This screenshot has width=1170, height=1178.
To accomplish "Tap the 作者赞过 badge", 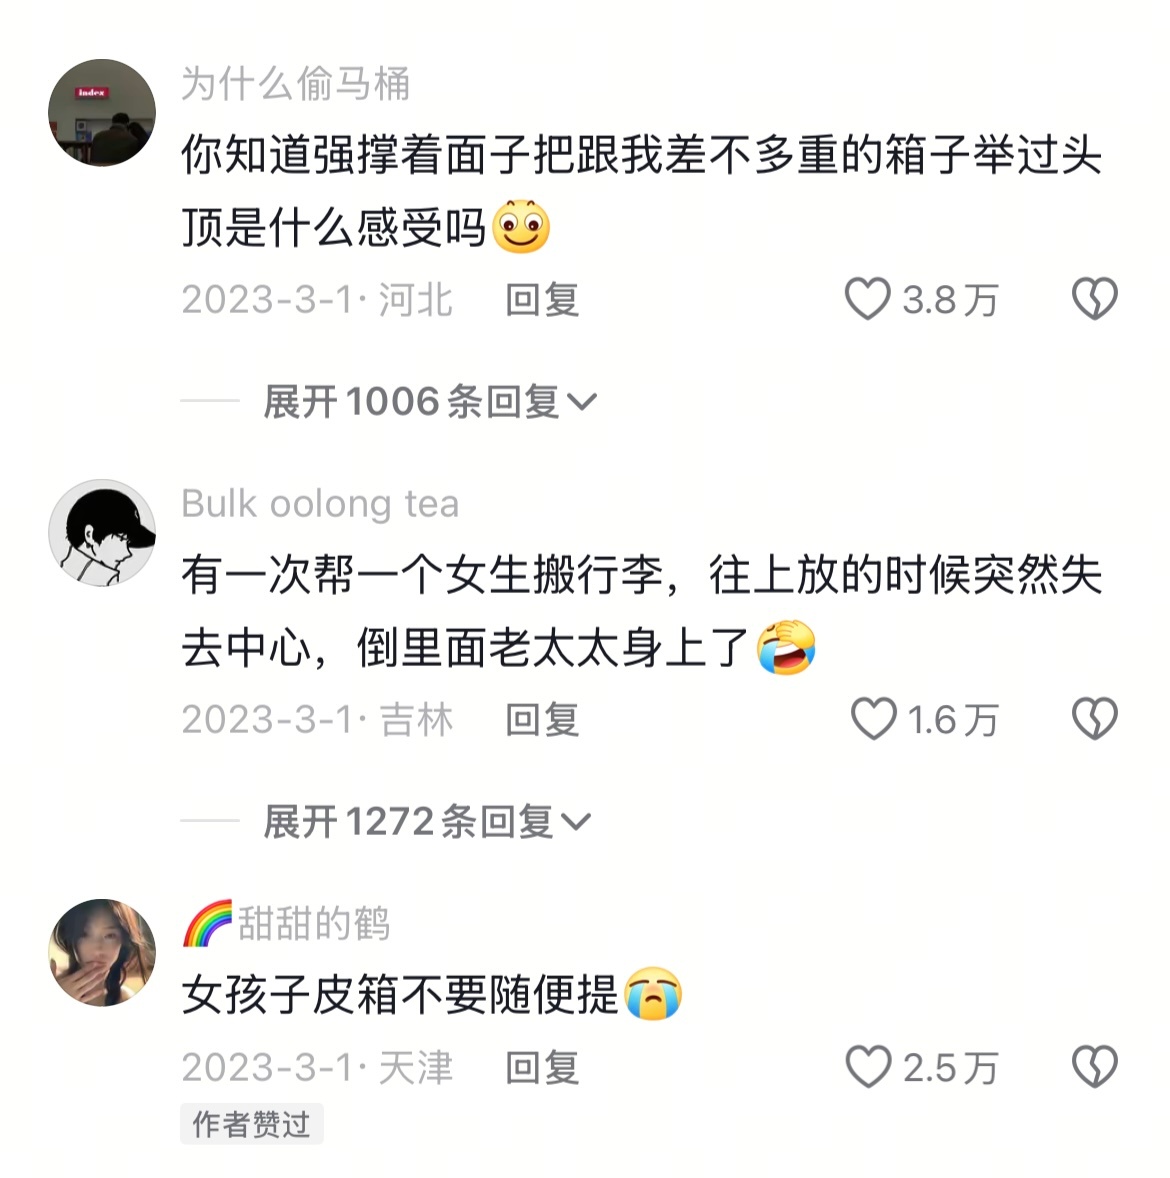I will tap(252, 1124).
